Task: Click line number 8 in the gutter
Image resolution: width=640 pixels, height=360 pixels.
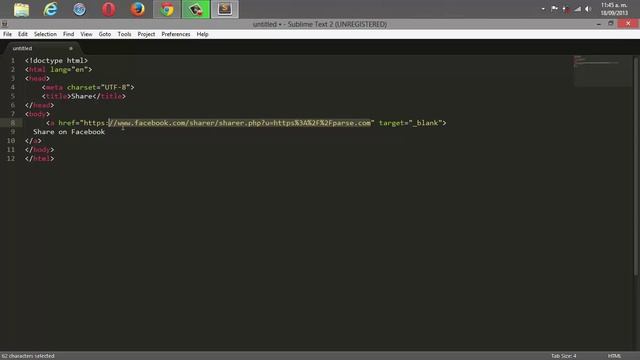Action: click(13, 123)
